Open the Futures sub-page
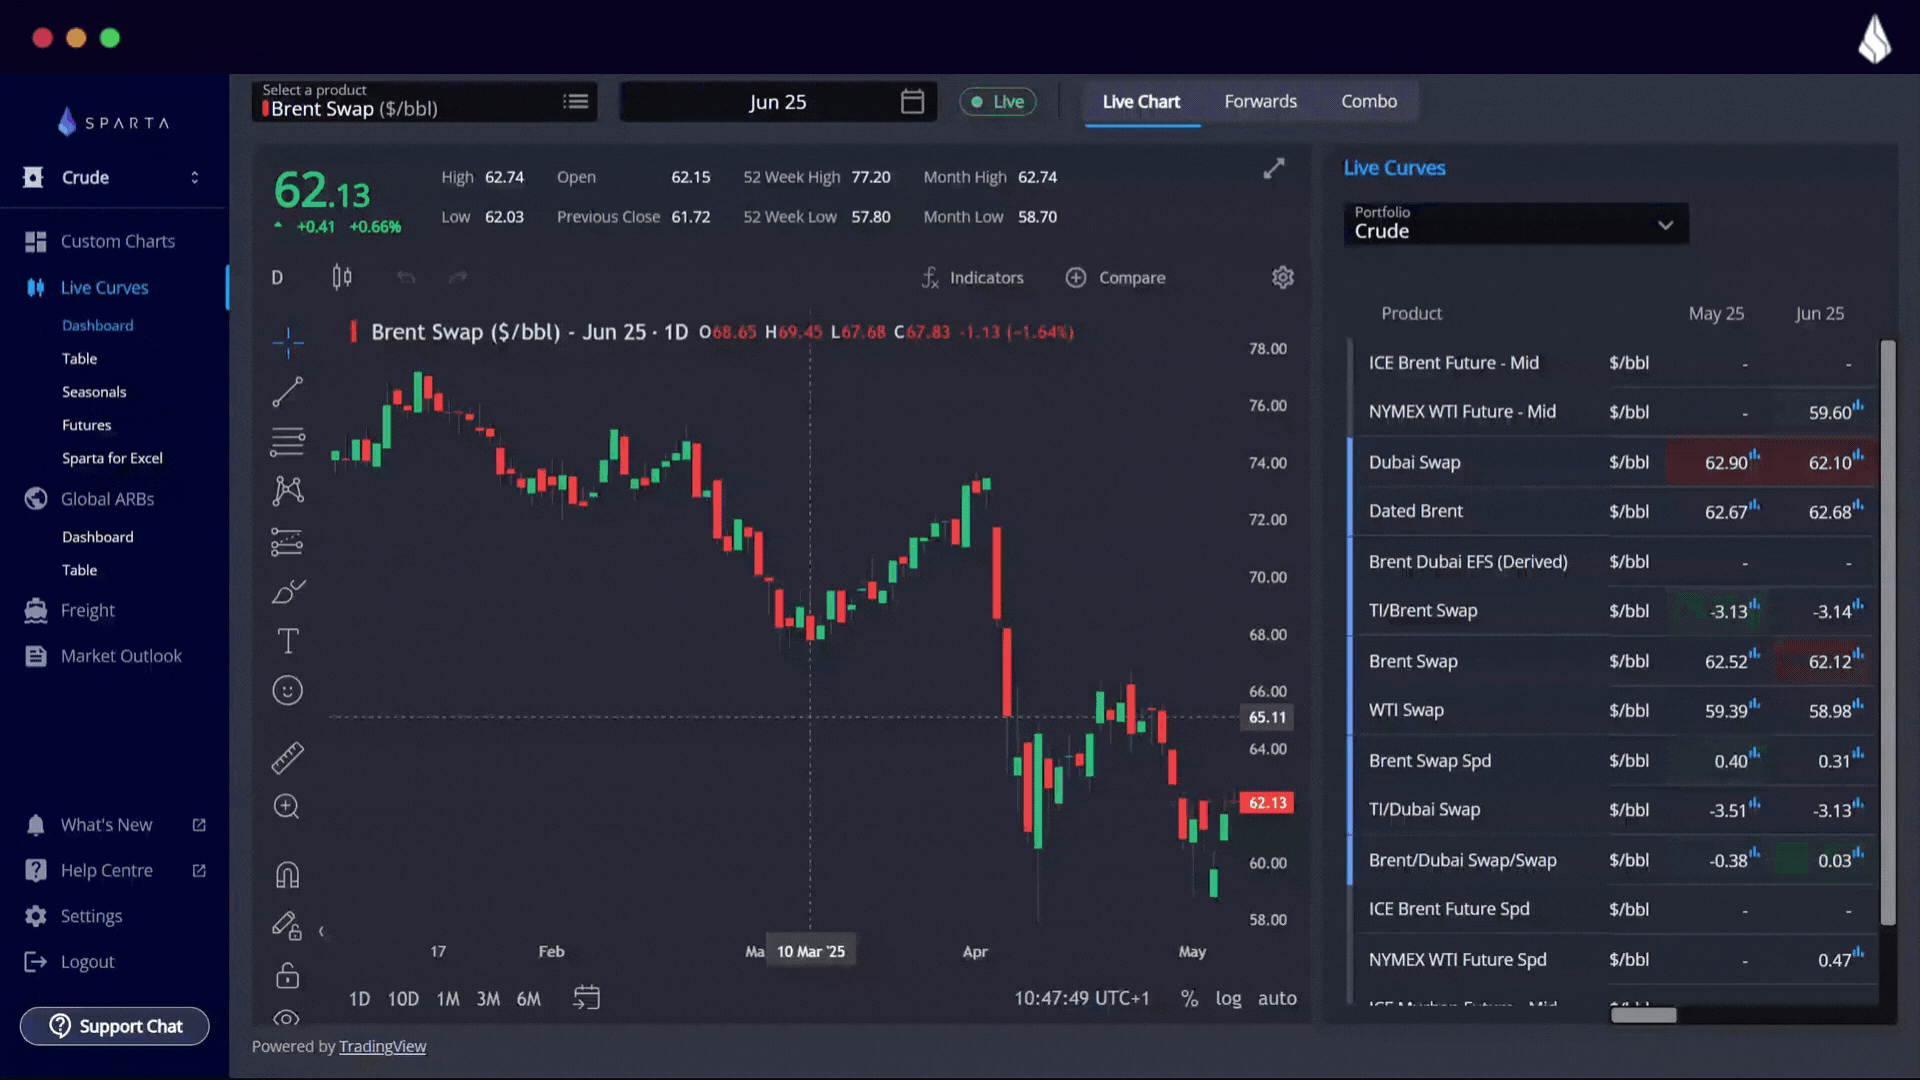This screenshot has height=1080, width=1920. pos(86,425)
